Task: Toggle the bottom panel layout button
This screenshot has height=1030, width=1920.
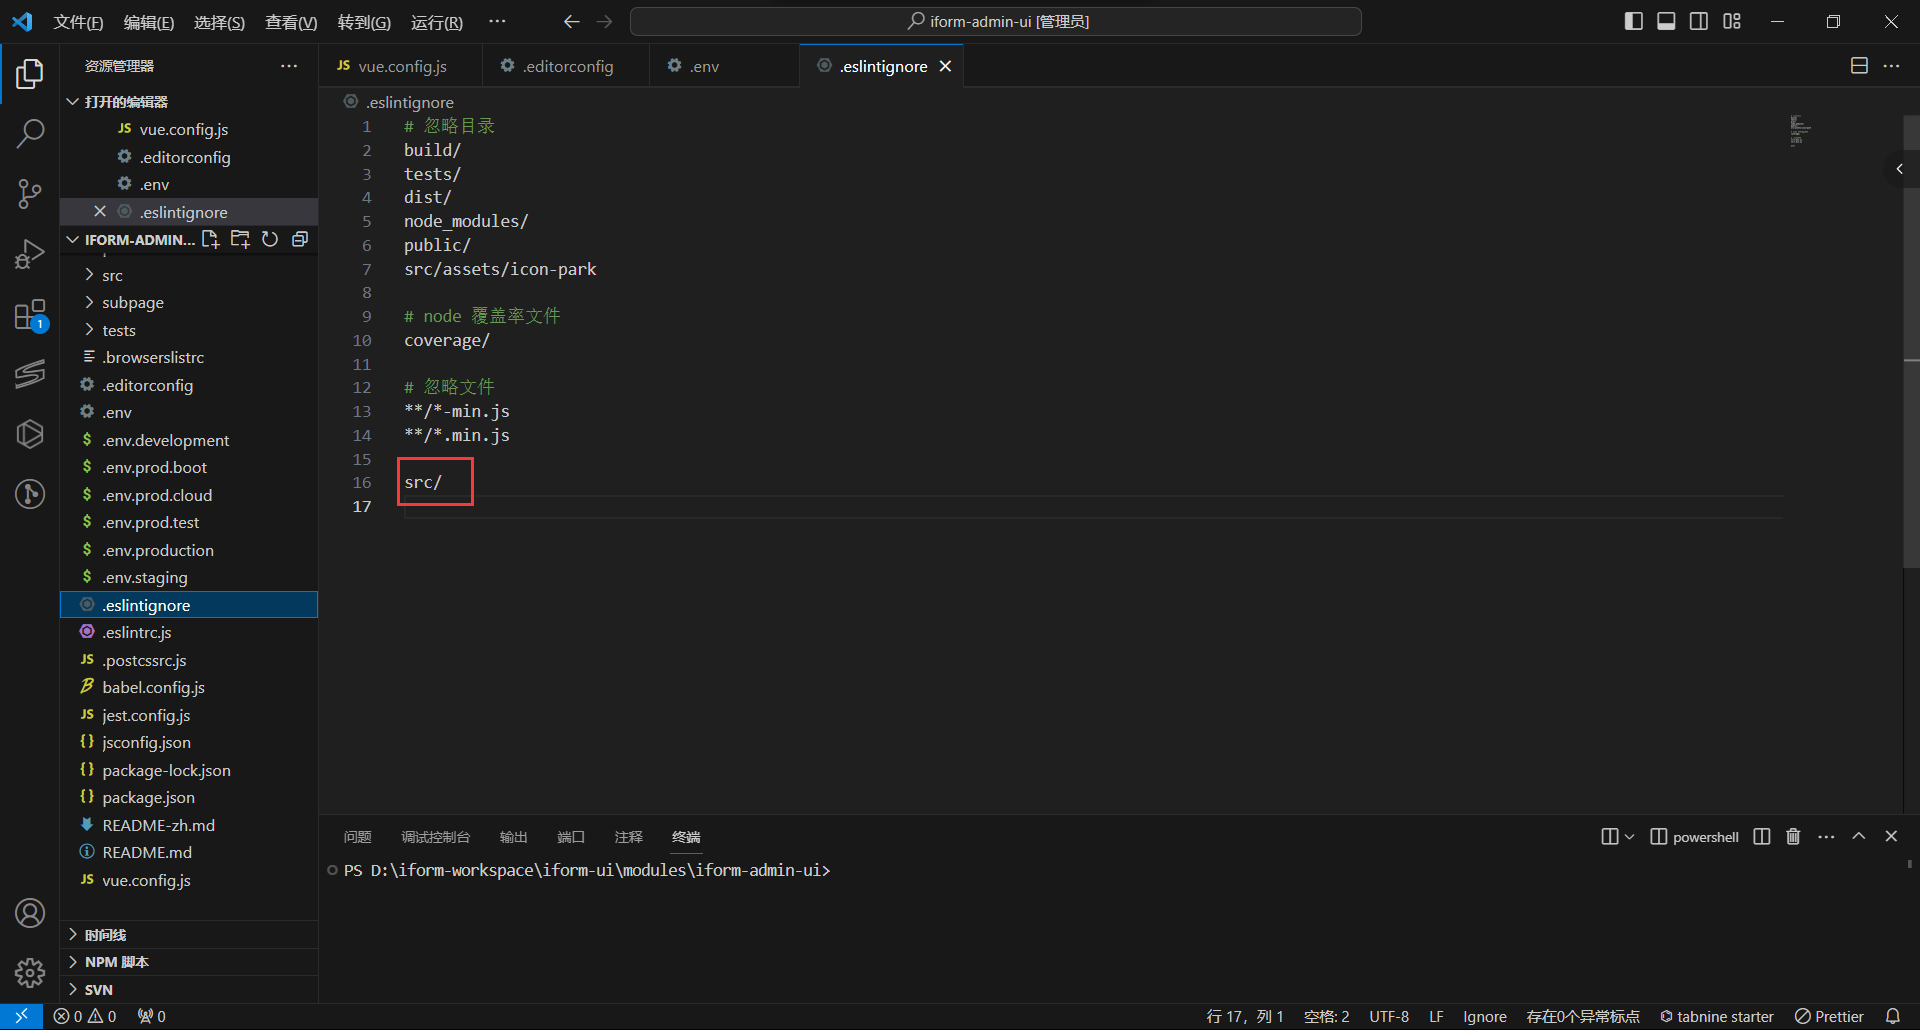Action: click(x=1666, y=22)
